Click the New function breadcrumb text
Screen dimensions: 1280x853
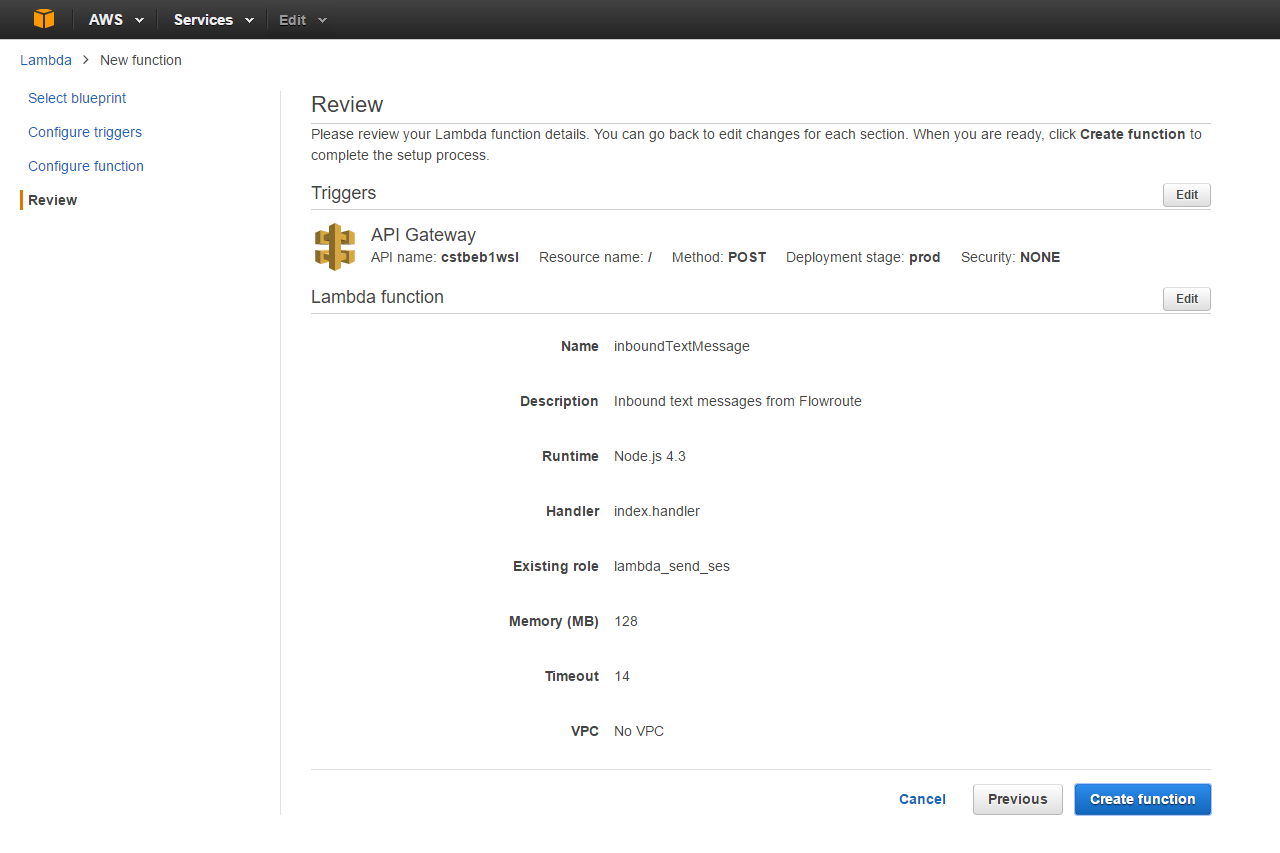[141, 60]
